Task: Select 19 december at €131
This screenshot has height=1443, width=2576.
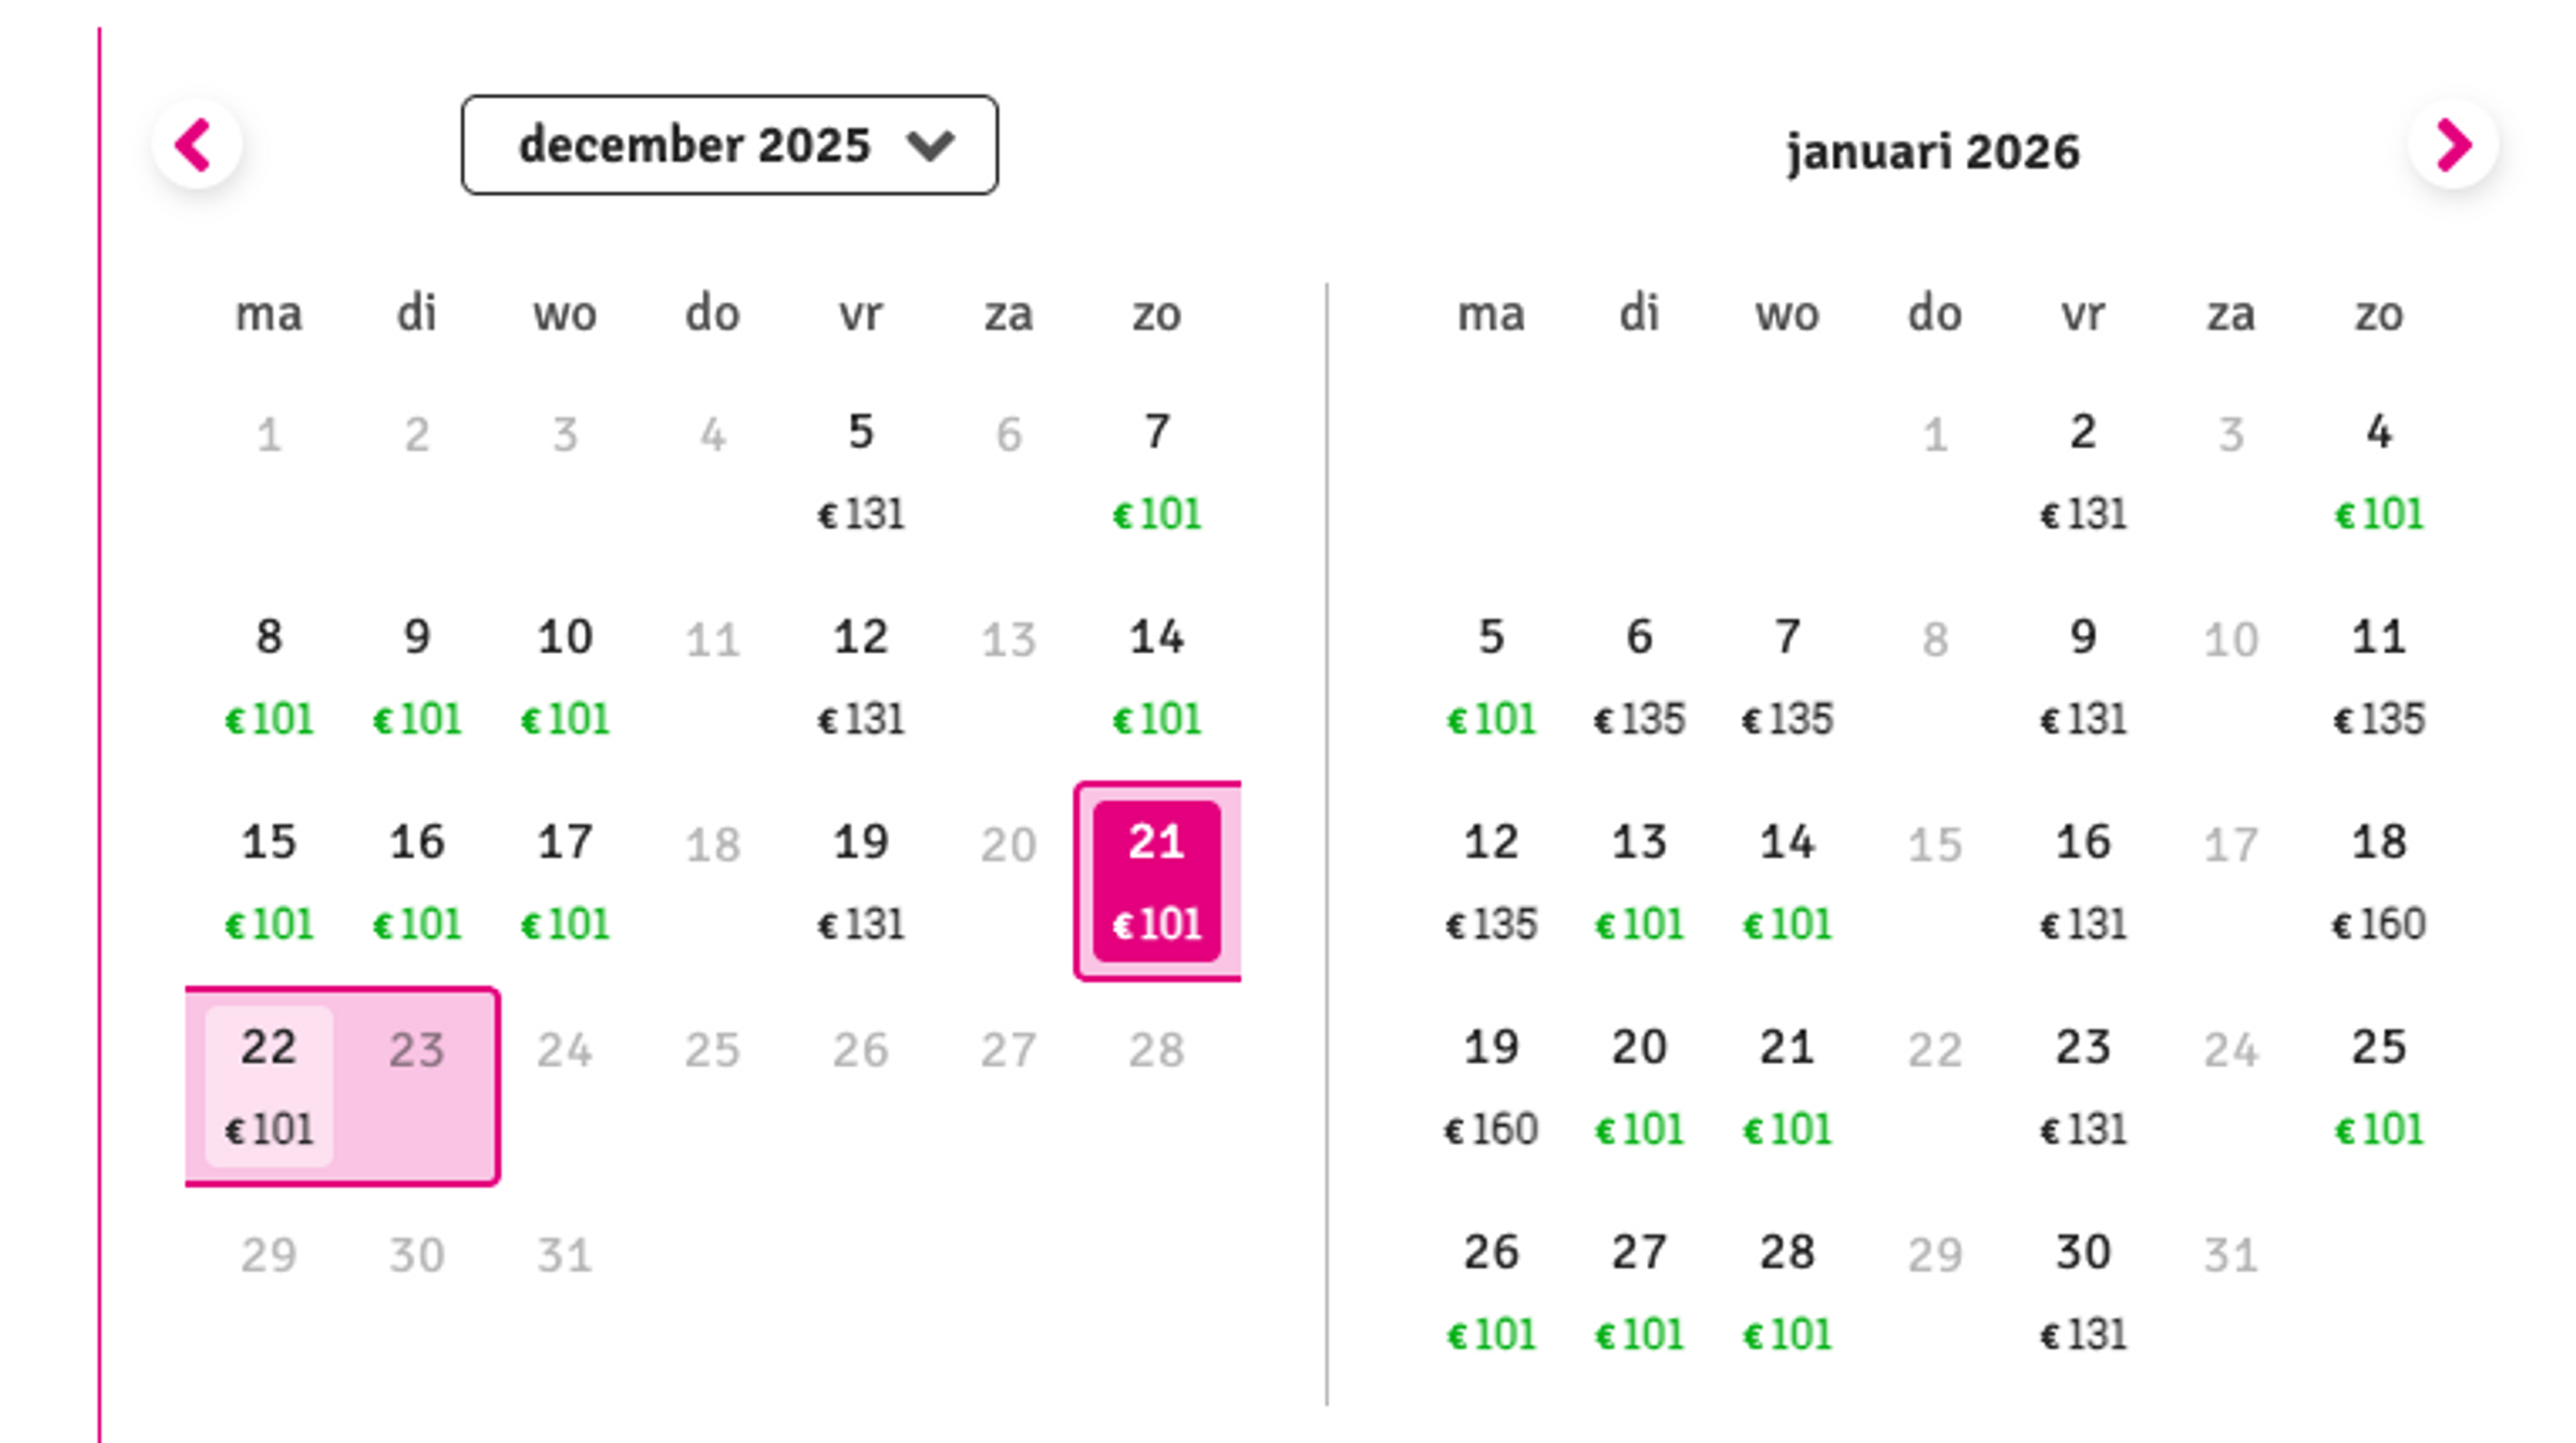Action: [x=860, y=881]
